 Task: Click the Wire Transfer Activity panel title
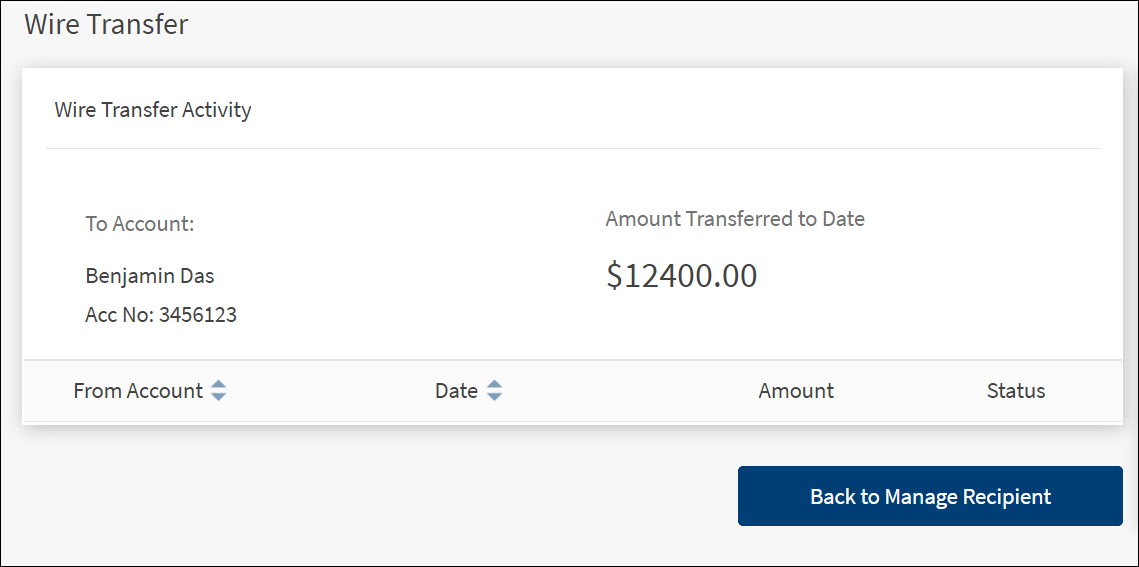coord(153,110)
